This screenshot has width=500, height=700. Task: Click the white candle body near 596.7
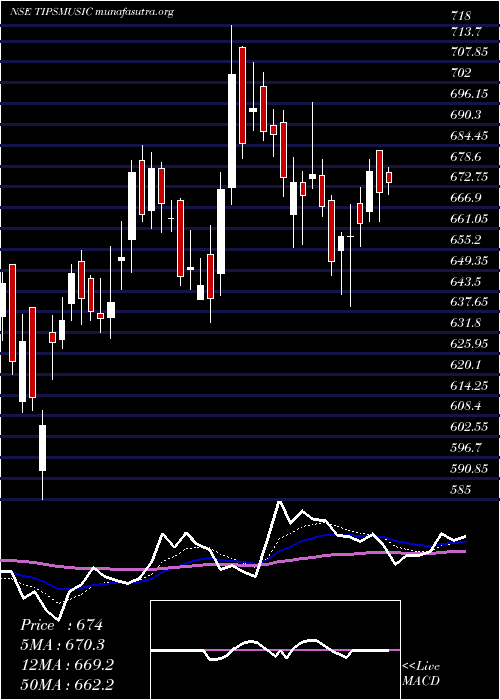(x=42, y=448)
